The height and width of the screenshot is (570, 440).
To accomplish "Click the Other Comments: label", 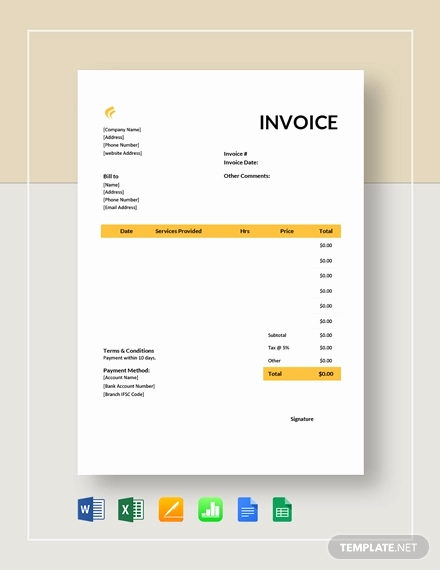I will pos(247,176).
